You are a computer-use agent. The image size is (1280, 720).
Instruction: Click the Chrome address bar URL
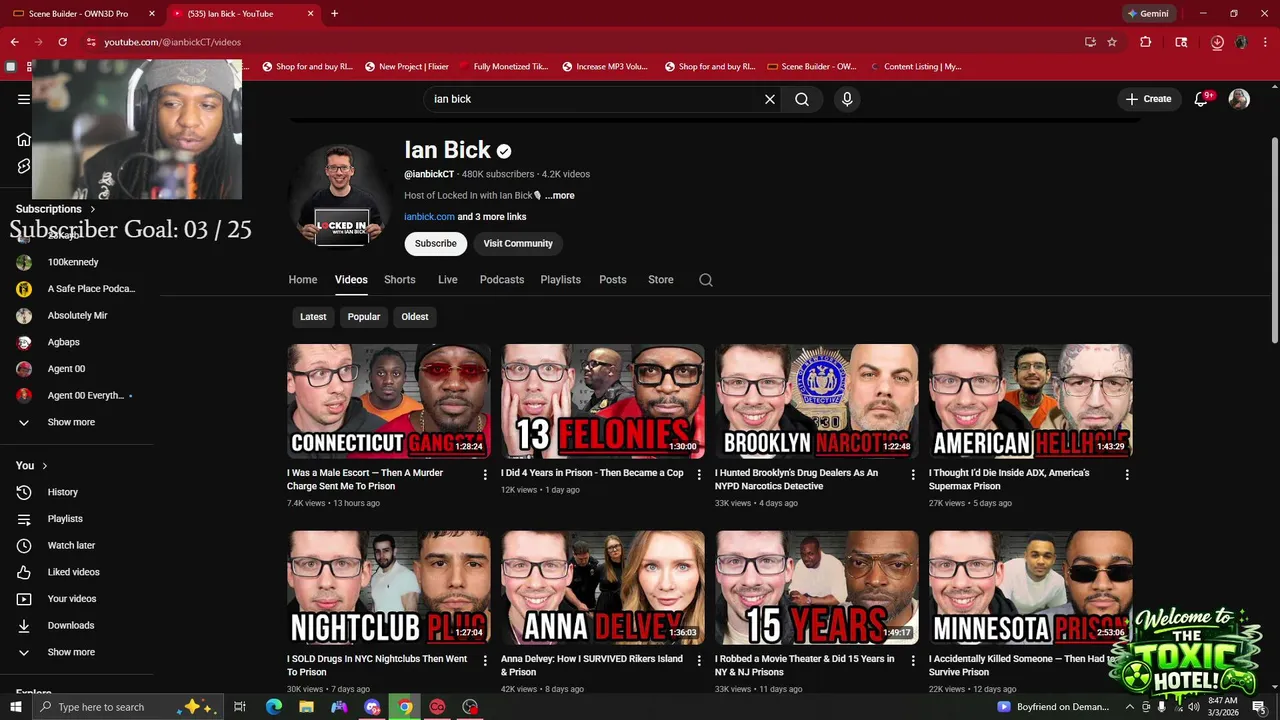click(172, 42)
